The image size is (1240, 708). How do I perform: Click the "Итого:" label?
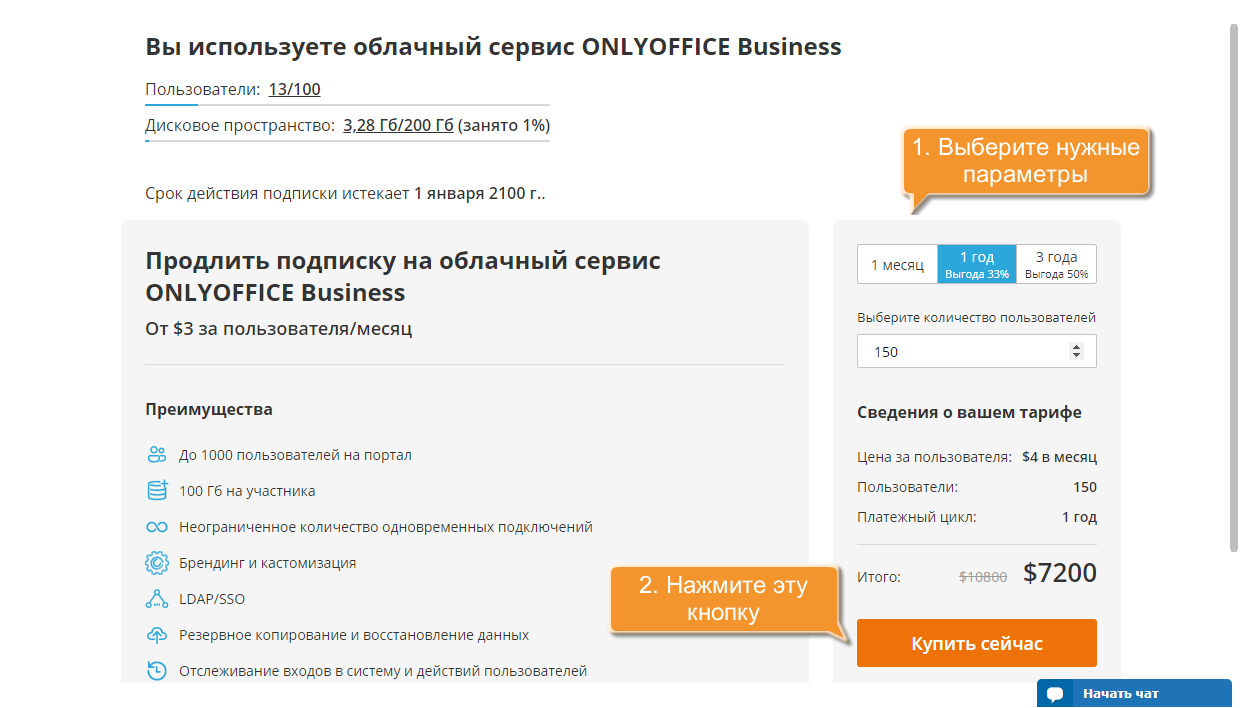tap(879, 577)
